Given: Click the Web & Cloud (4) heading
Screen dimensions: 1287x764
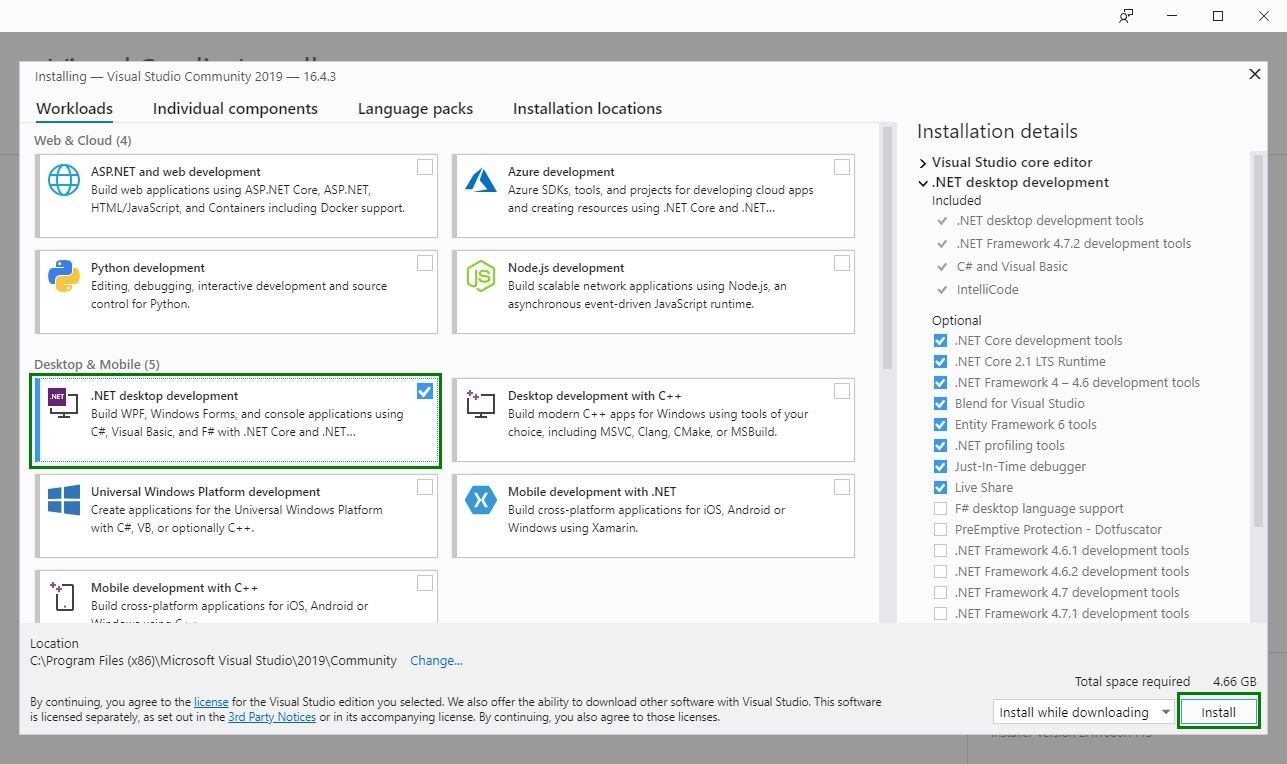Looking at the screenshot, I should coord(83,141).
